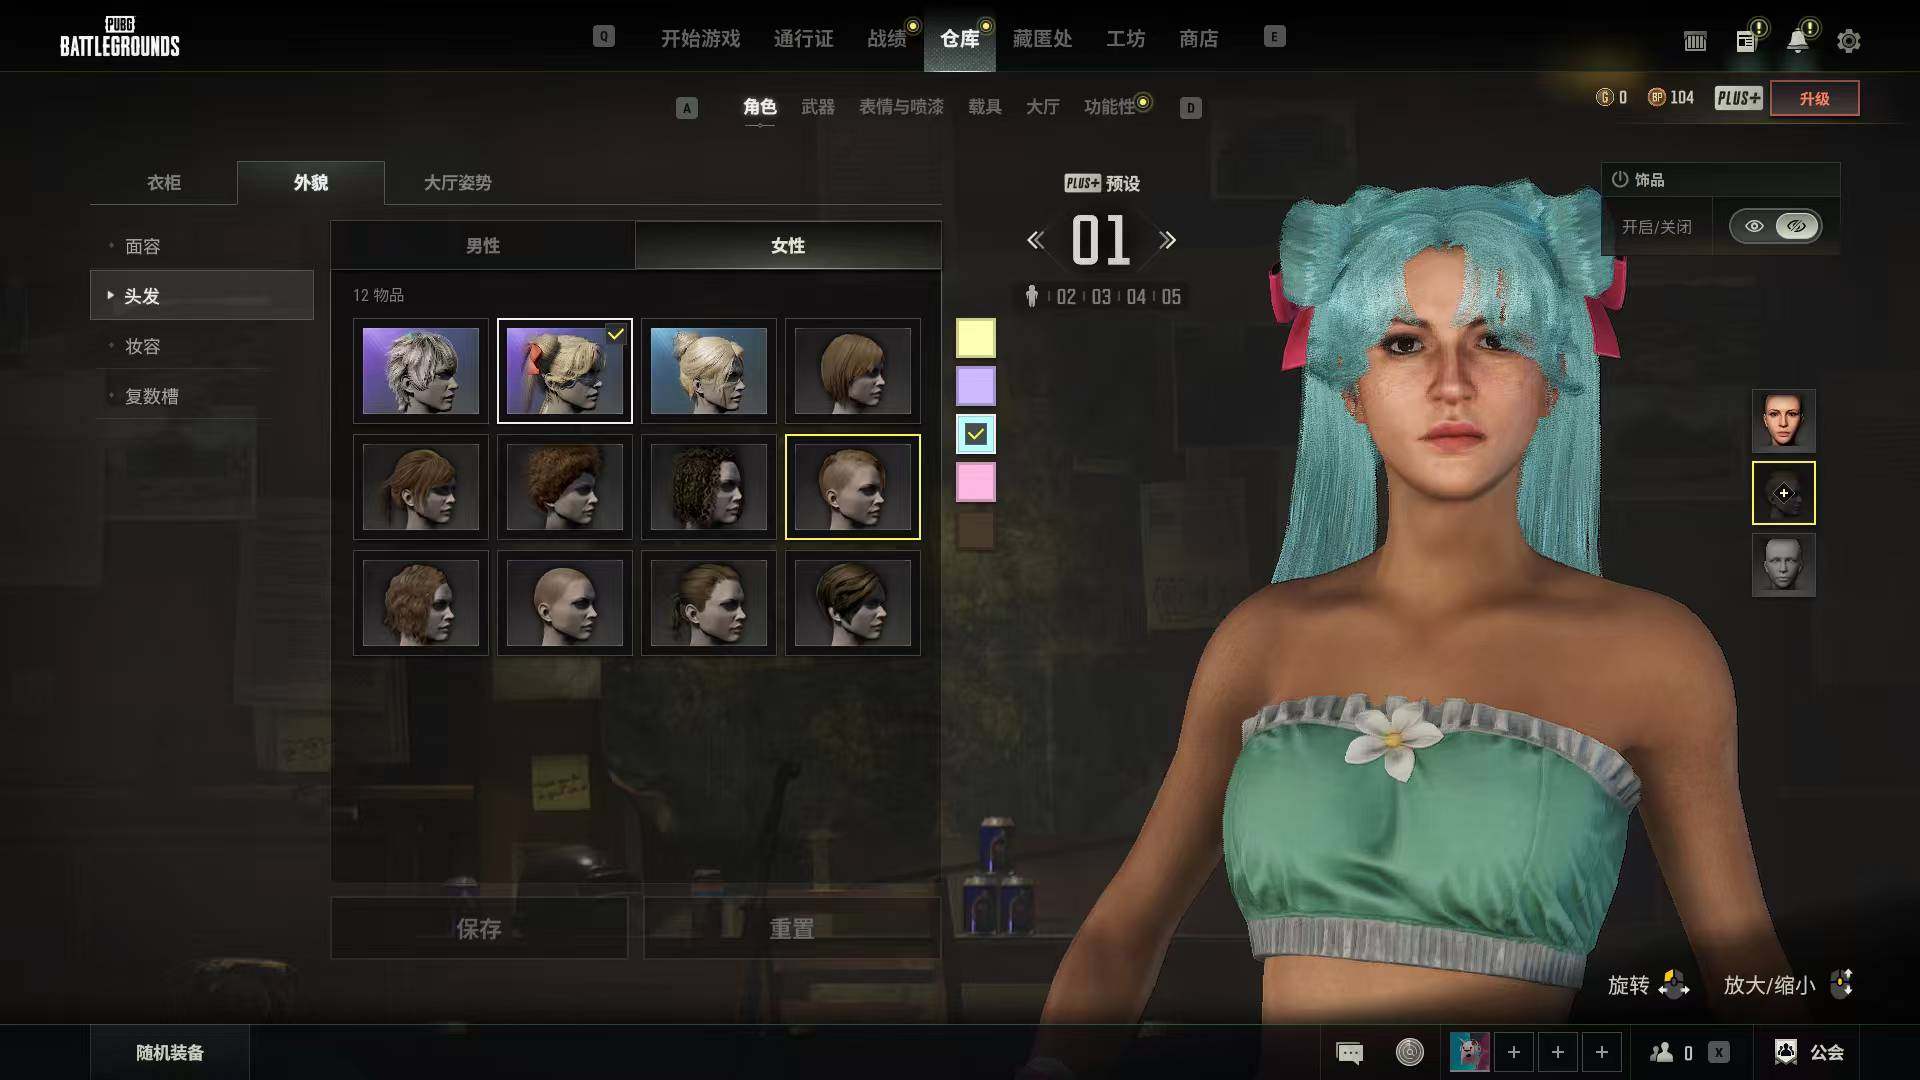Open the notifications bell icon

tap(1797, 41)
